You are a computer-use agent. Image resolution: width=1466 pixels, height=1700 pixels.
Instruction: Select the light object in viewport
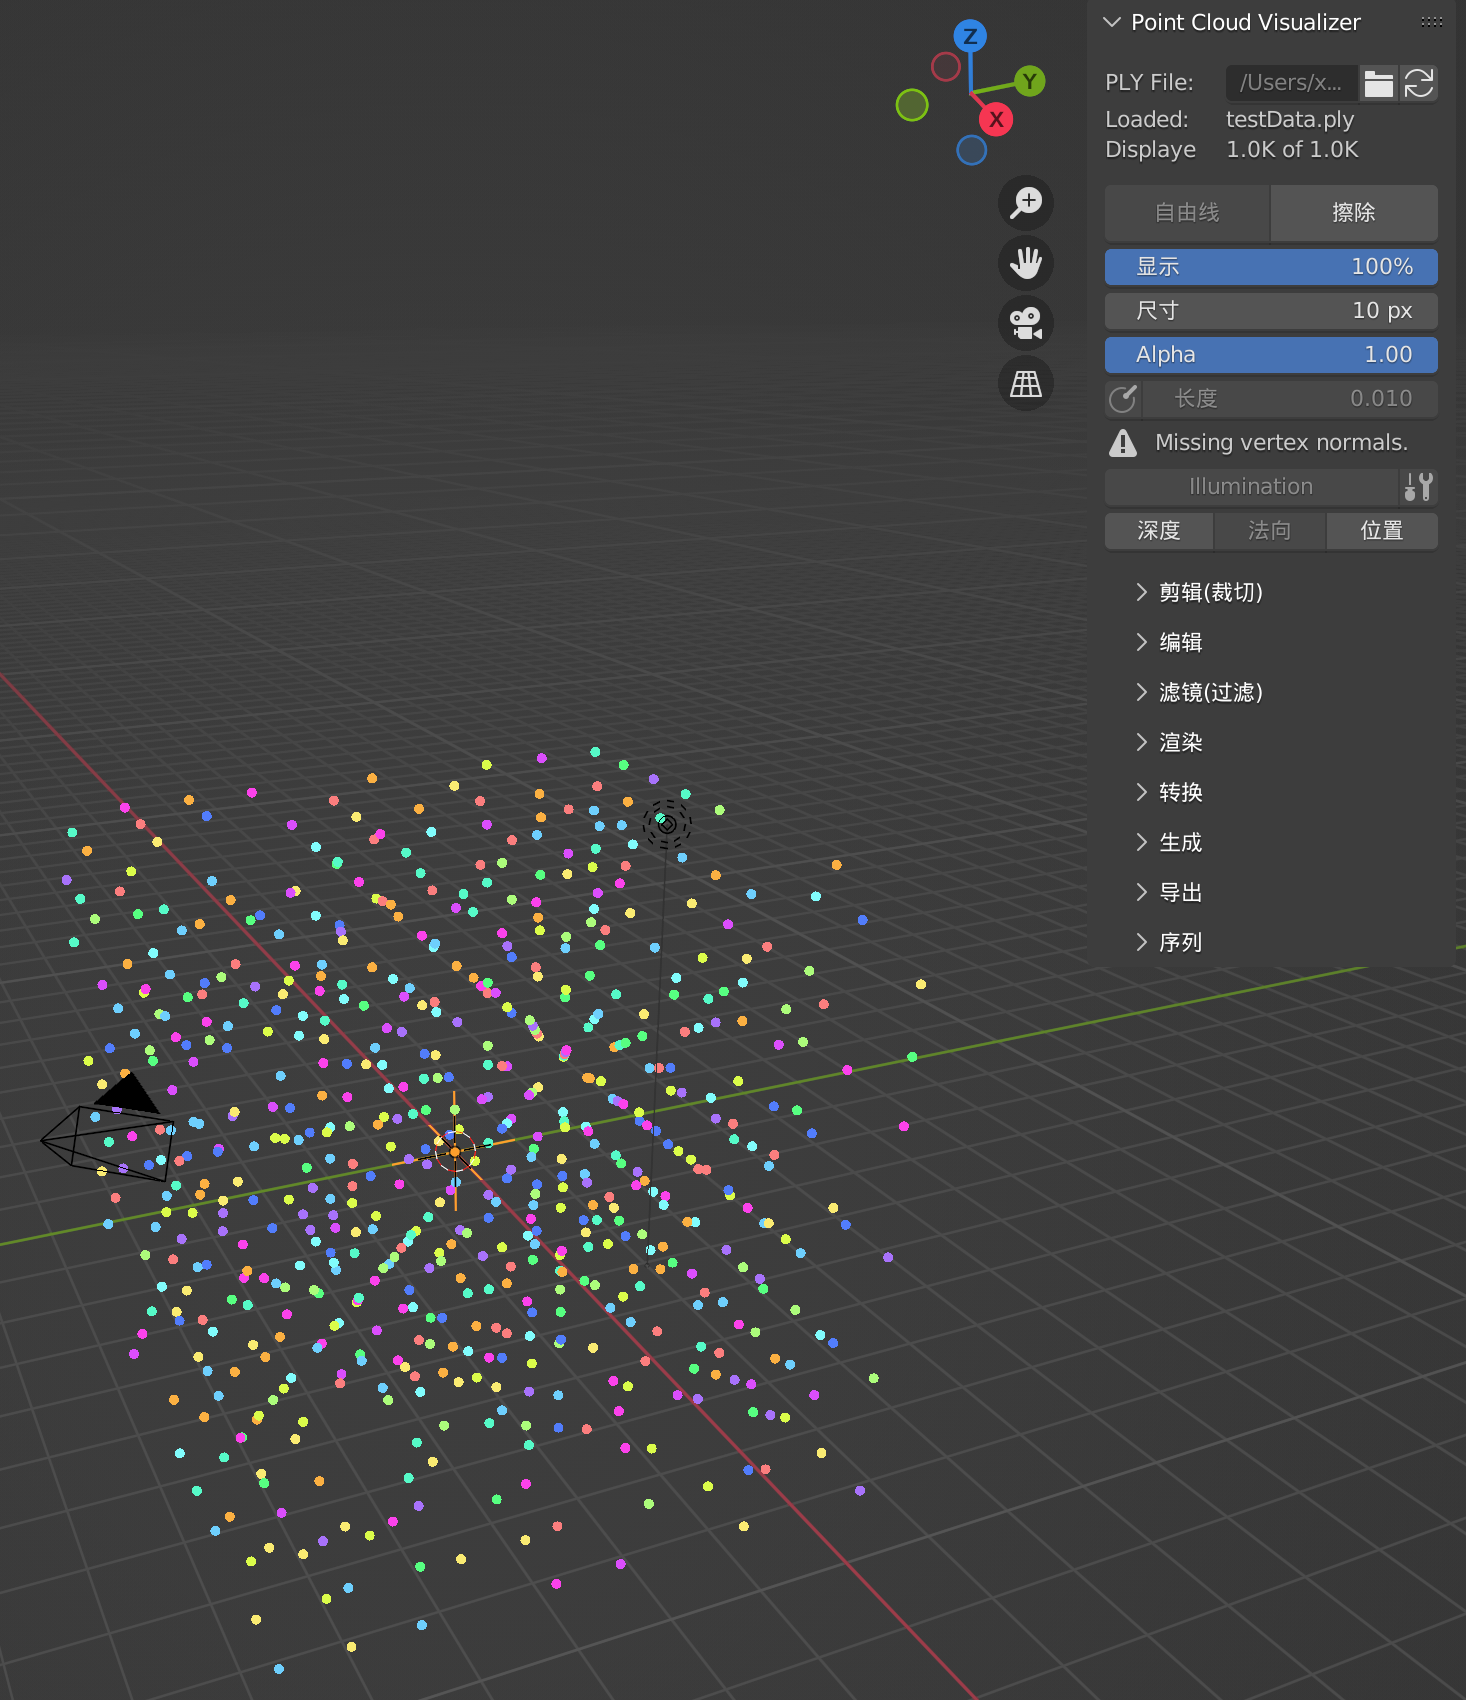tap(667, 824)
